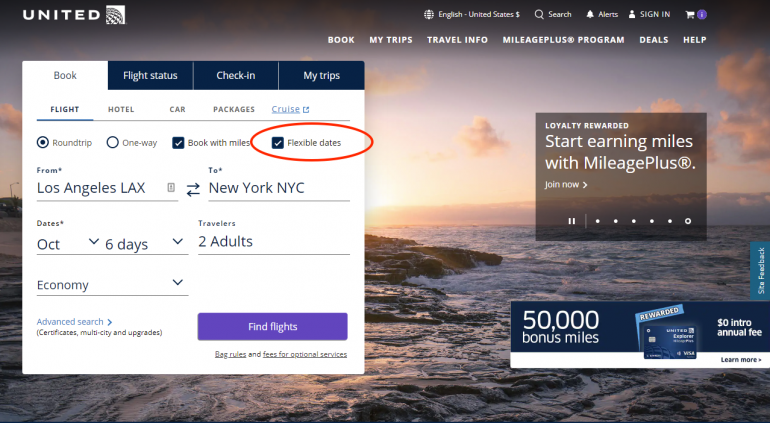Select the One-way option
The image size is (770, 423).
(113, 143)
